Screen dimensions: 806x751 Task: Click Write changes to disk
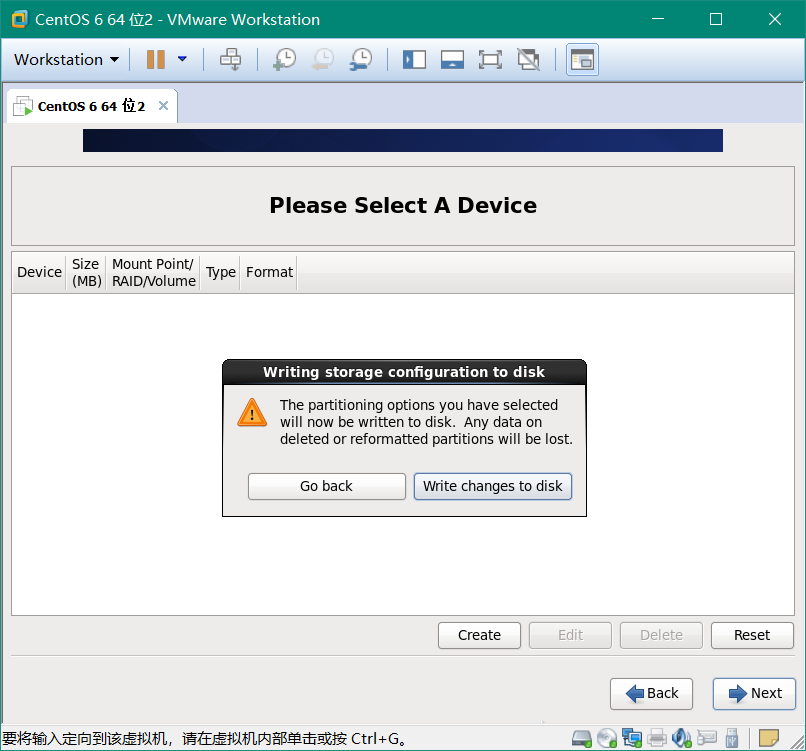pyautogui.click(x=492, y=486)
